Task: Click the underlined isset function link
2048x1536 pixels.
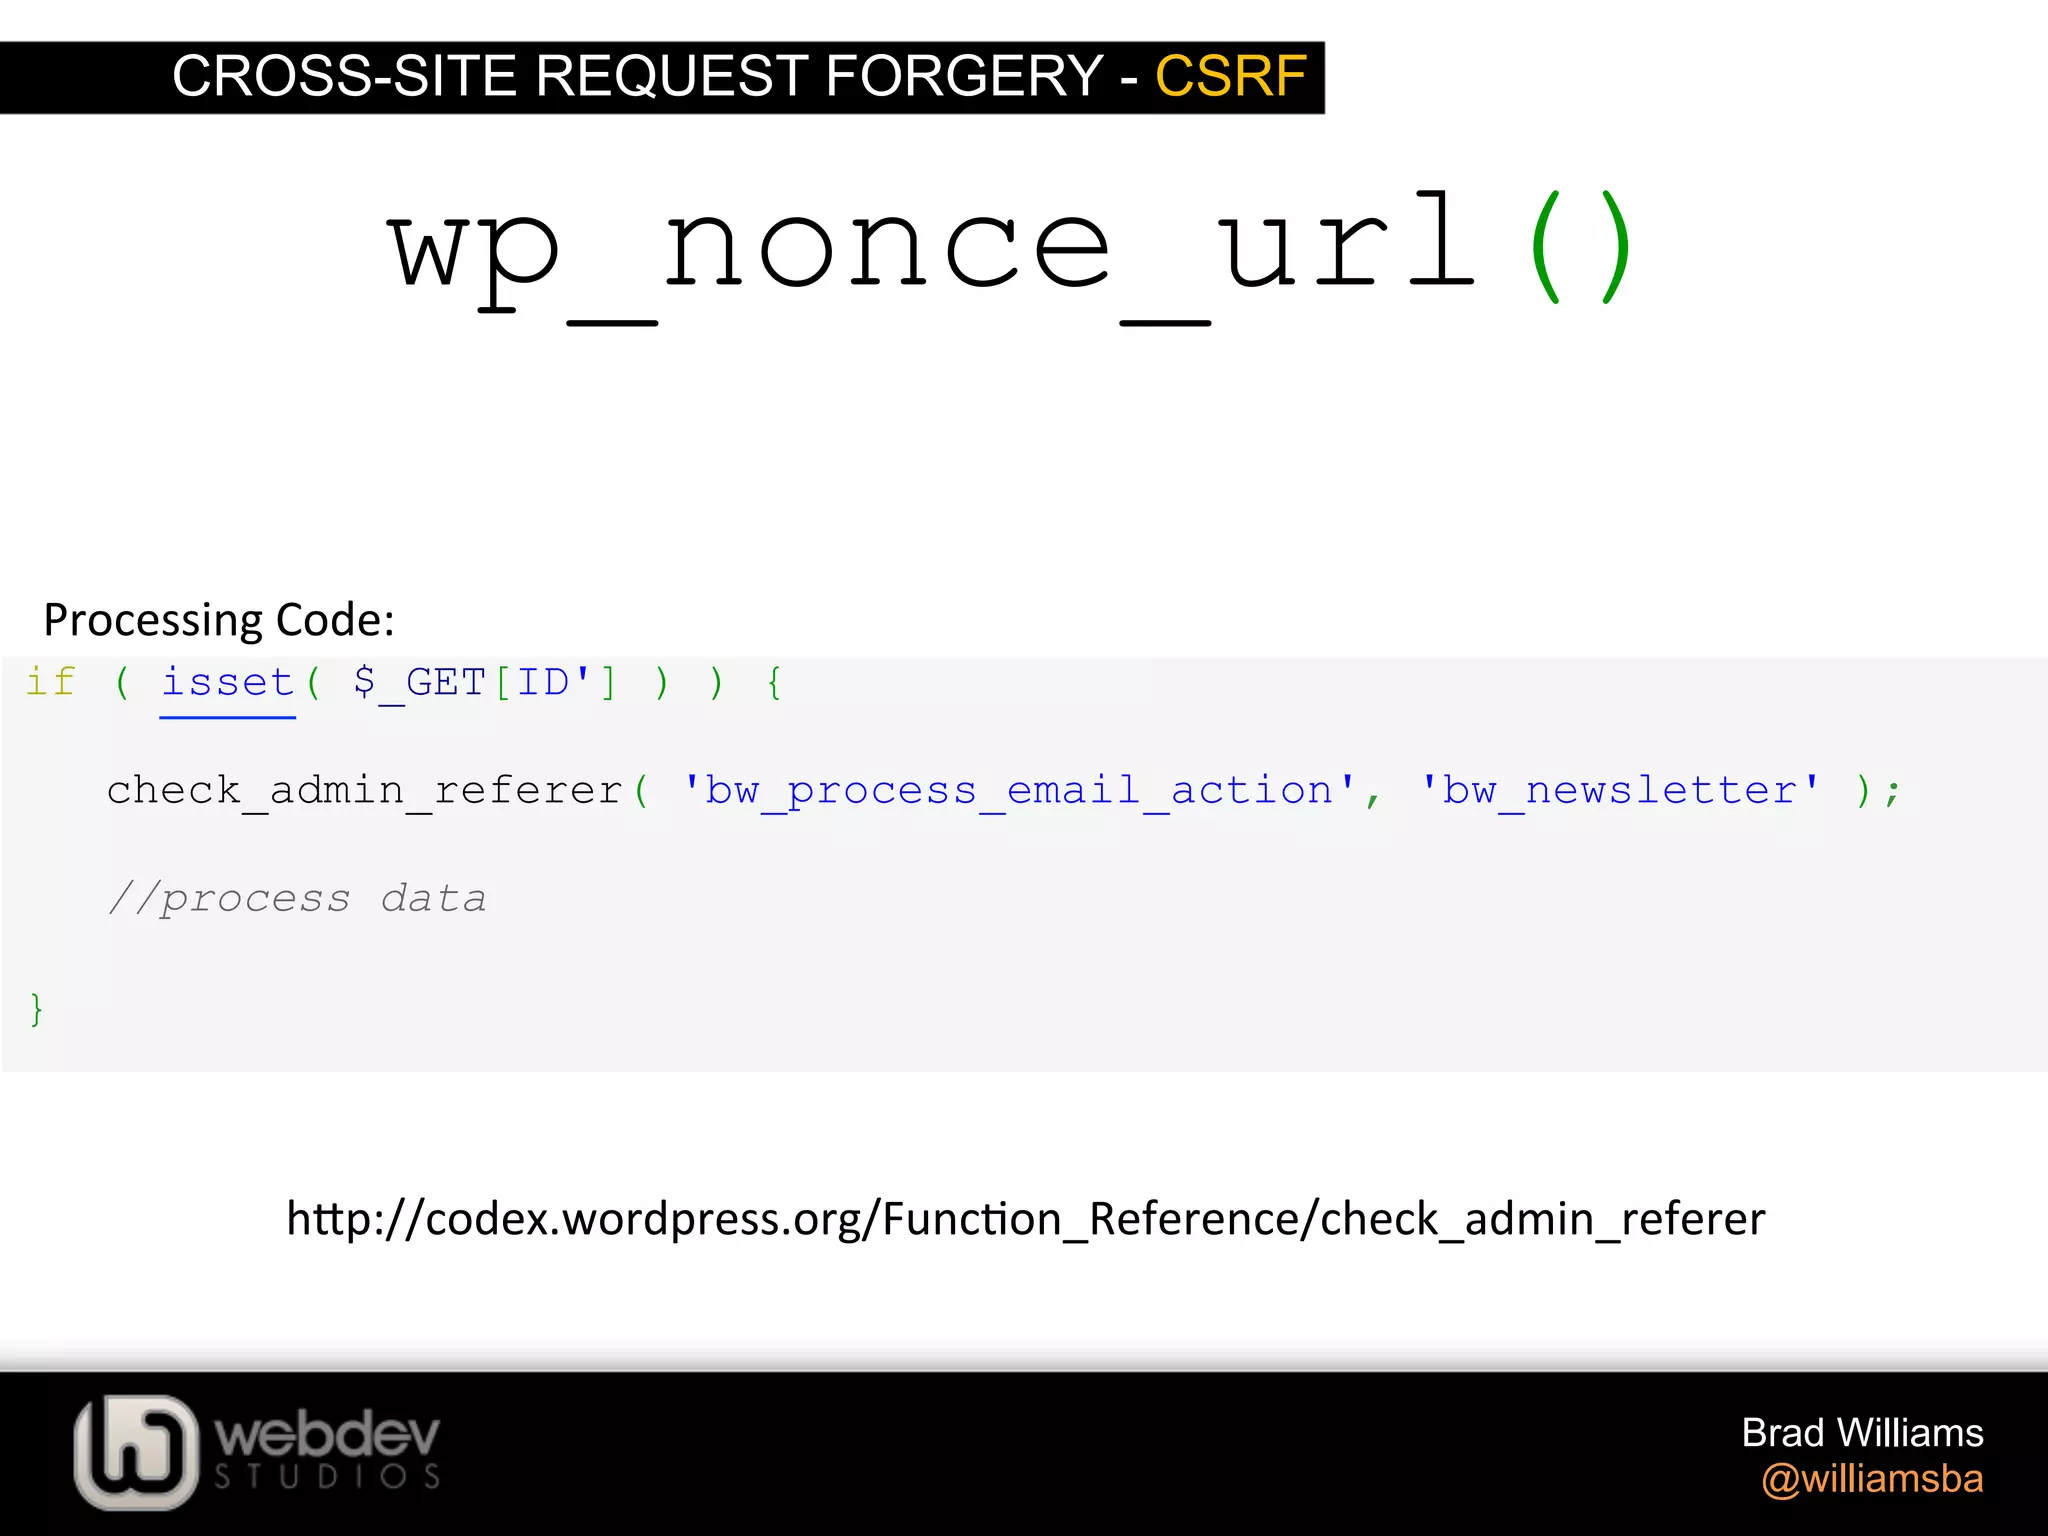Action: point(228,685)
